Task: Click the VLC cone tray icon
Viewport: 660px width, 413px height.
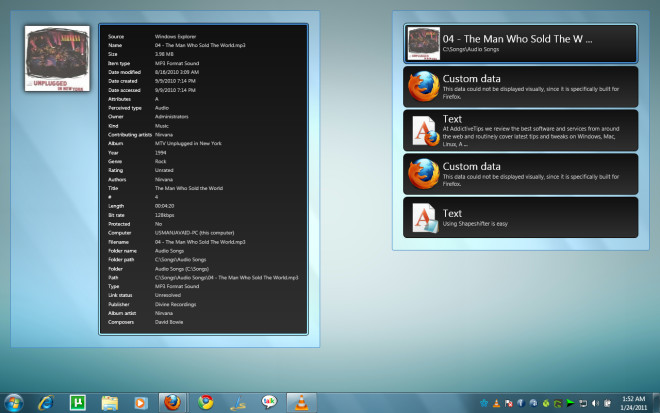Action: tap(496, 403)
